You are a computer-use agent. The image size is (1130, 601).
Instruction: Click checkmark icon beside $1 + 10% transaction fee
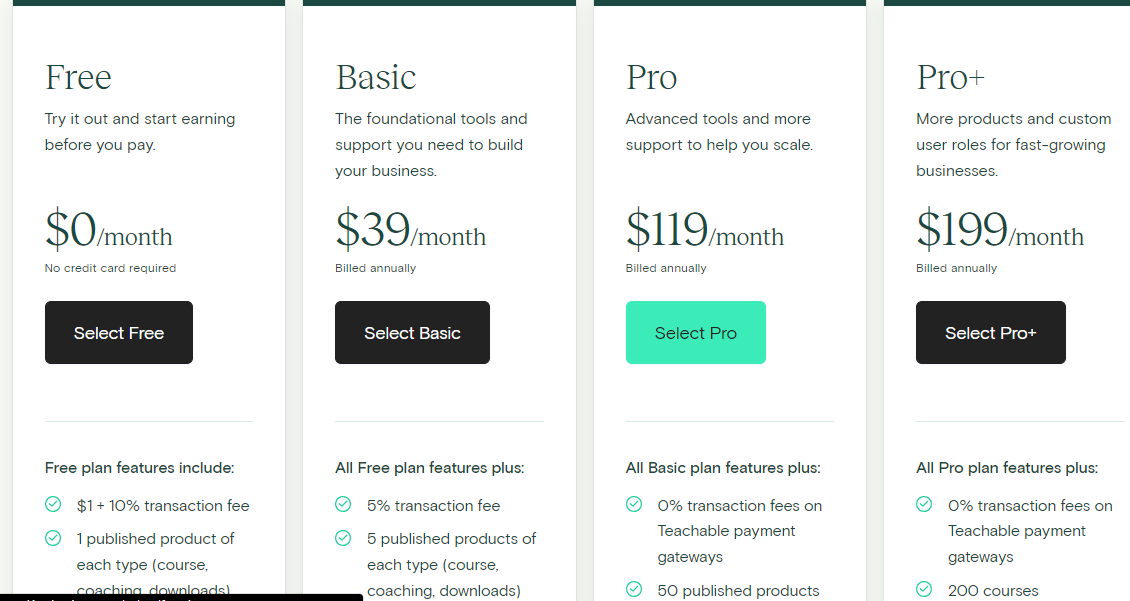point(53,505)
